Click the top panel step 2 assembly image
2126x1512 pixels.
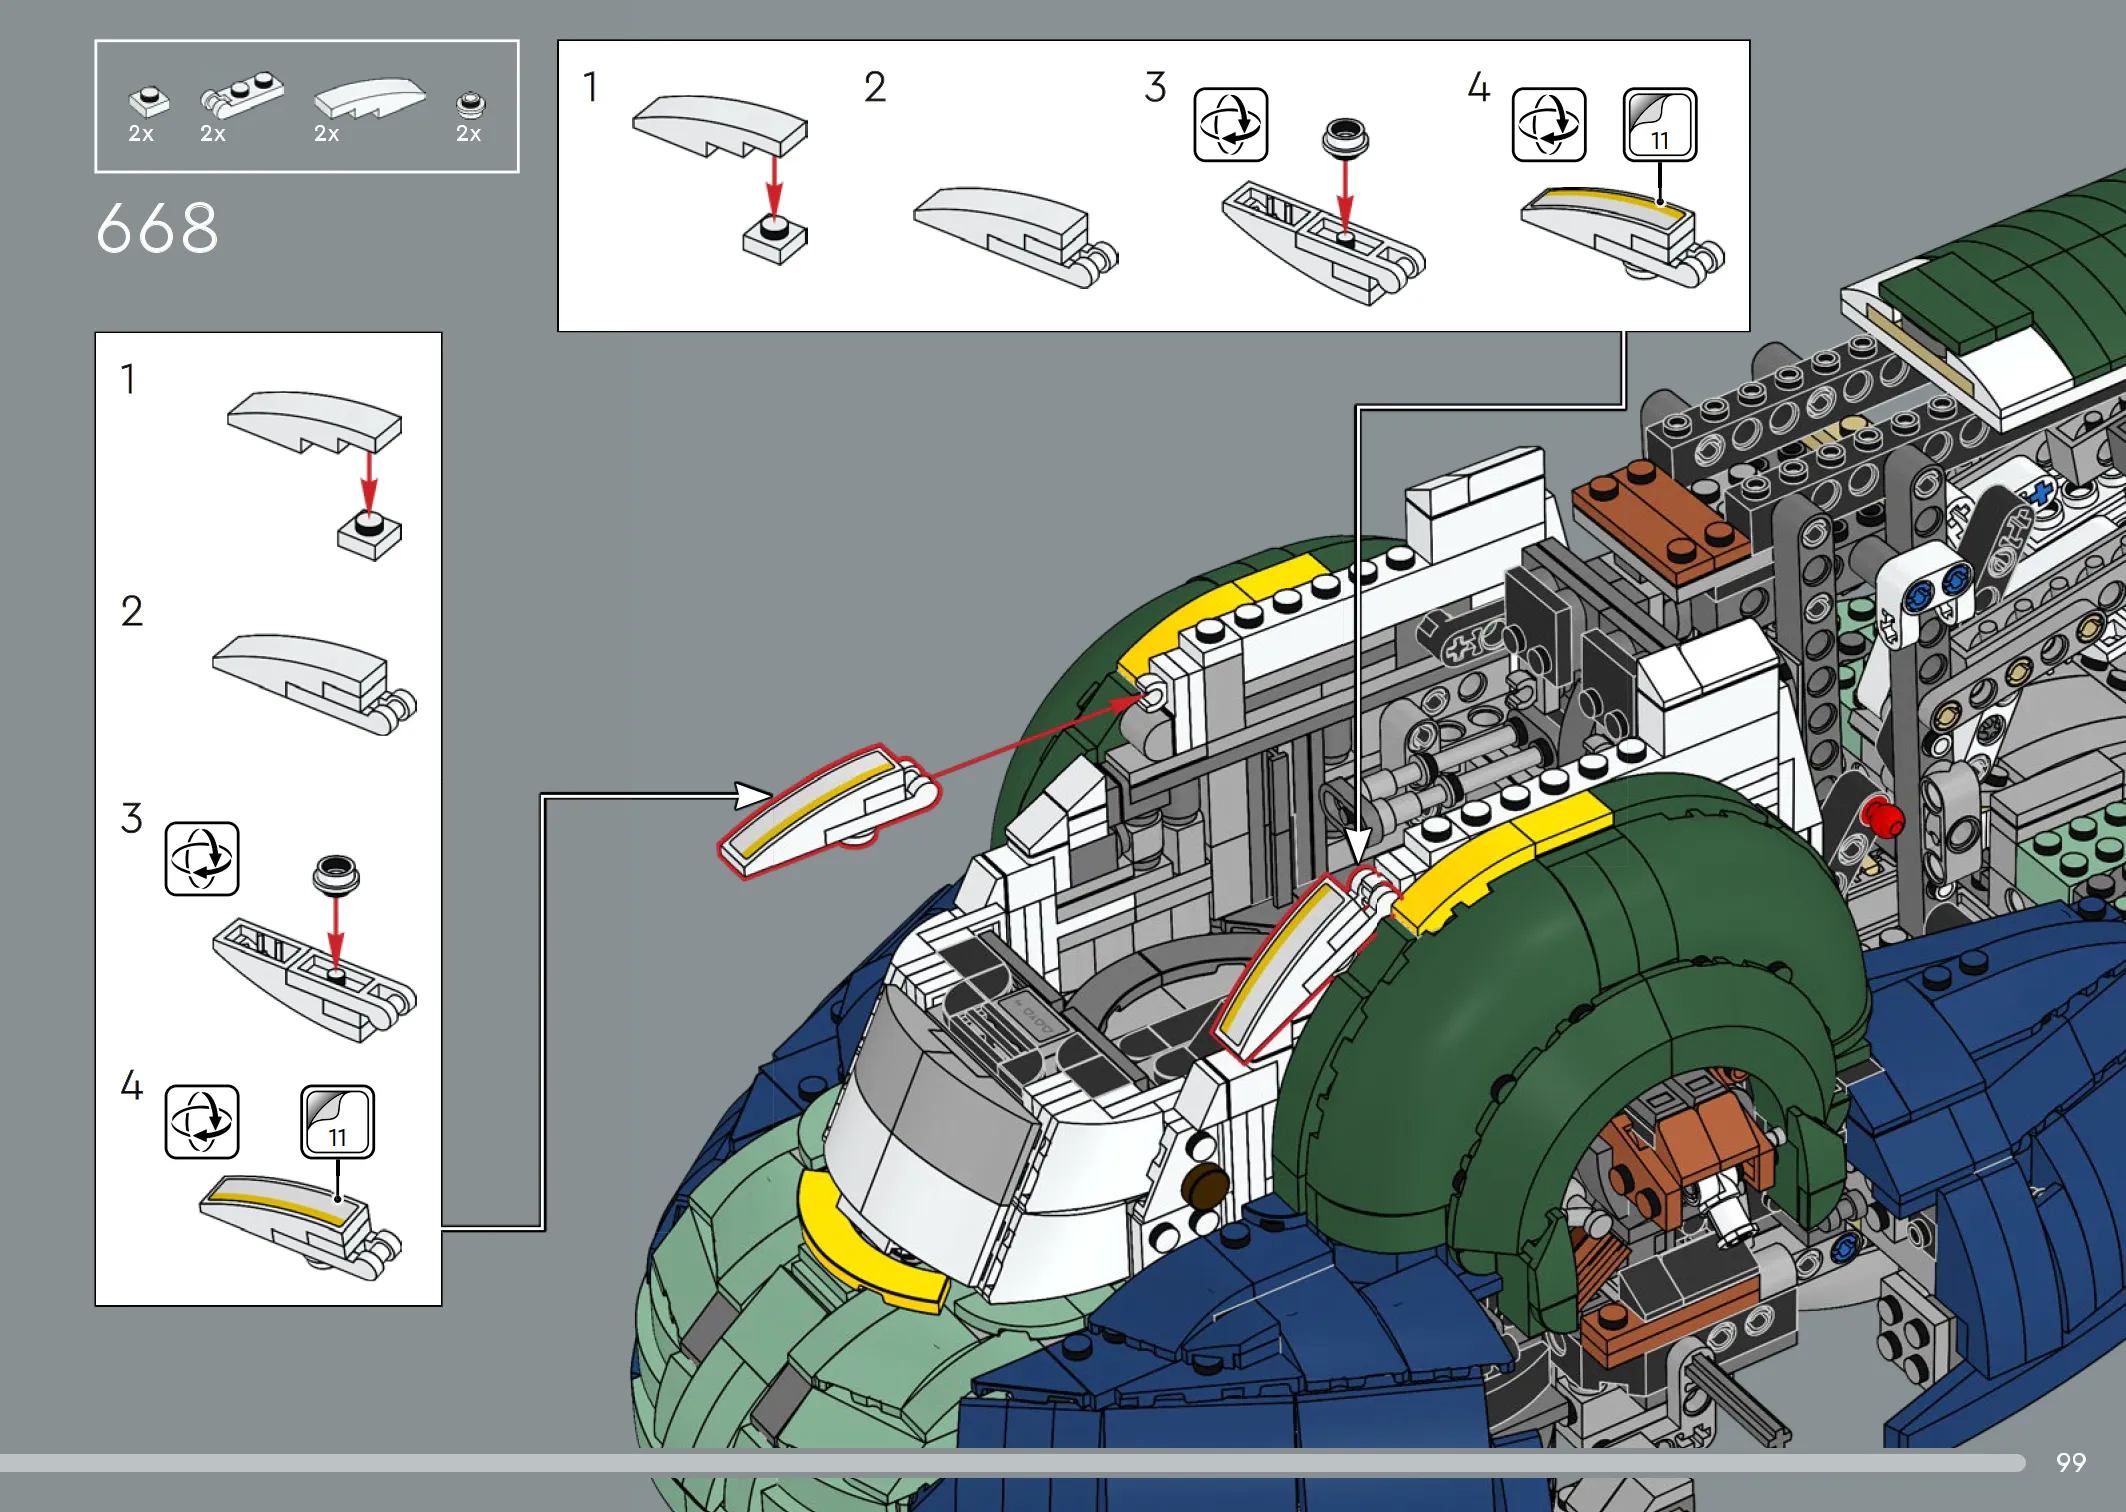point(1016,237)
